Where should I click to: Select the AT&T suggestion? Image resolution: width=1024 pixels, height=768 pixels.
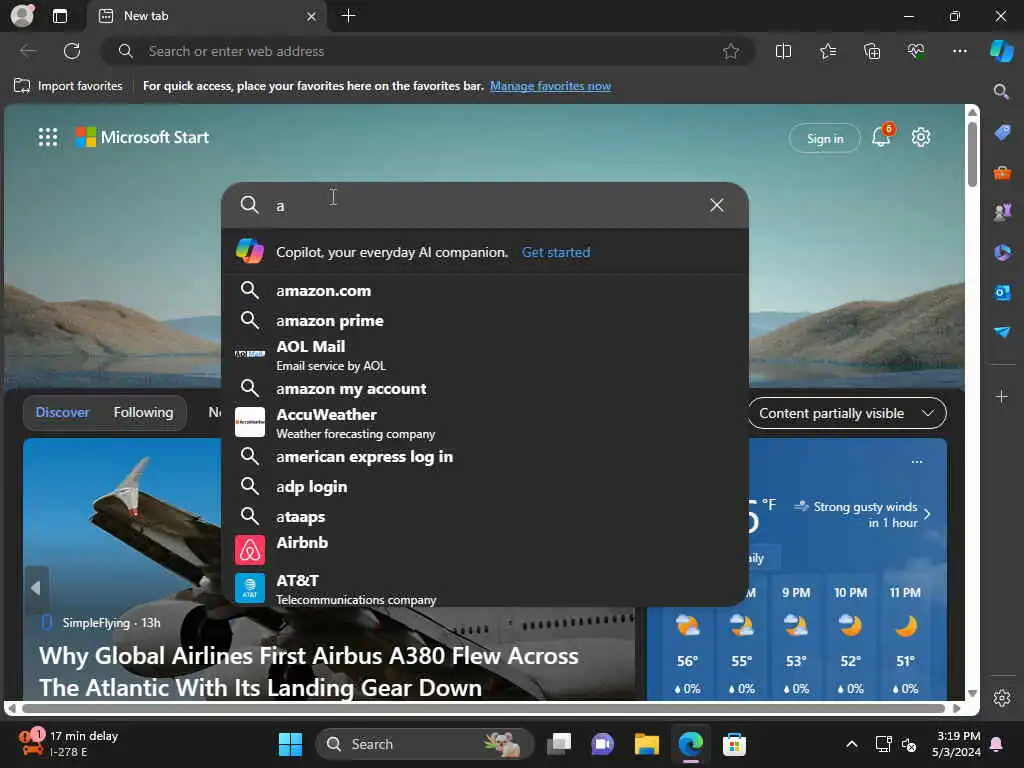tap(485, 588)
